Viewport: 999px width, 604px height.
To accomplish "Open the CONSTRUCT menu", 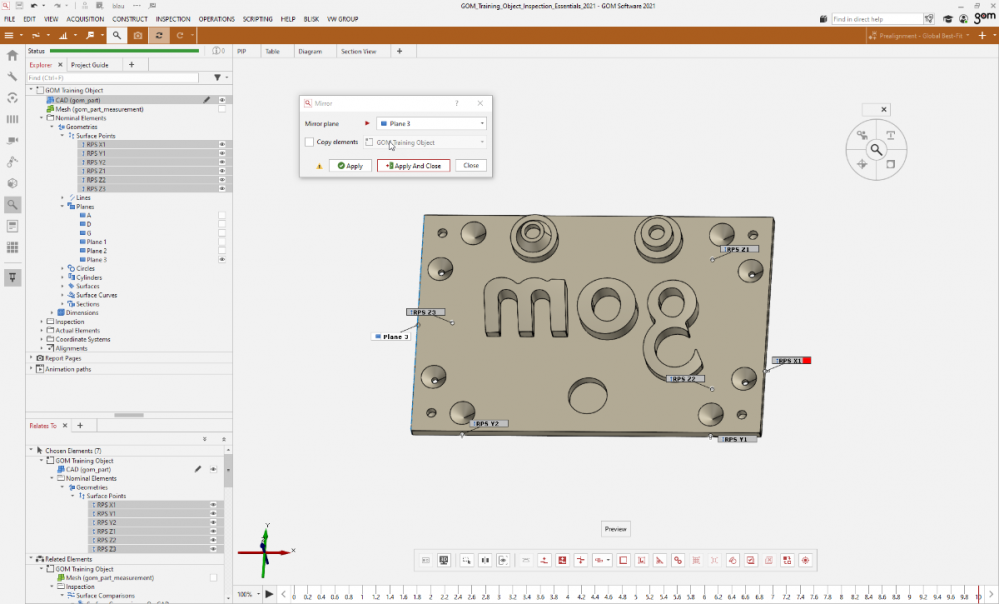I will click(x=130, y=19).
